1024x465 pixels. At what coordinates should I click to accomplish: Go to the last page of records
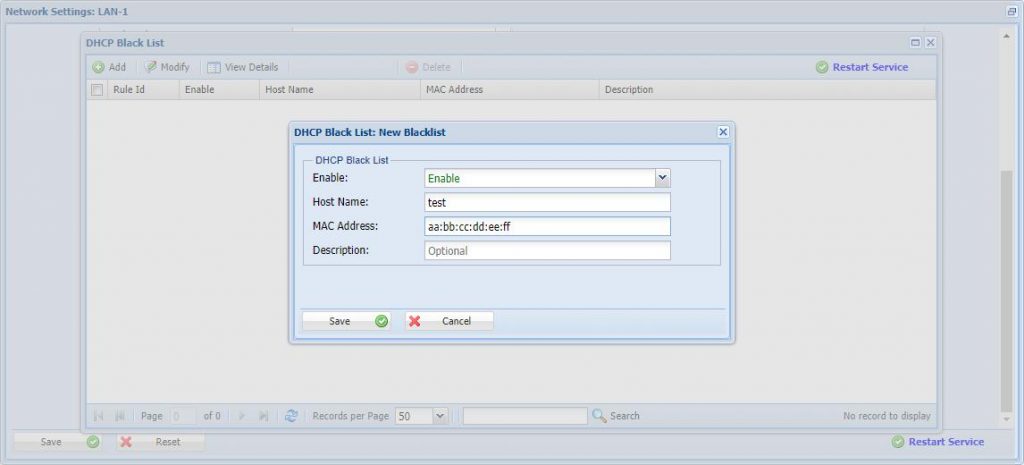click(x=264, y=416)
